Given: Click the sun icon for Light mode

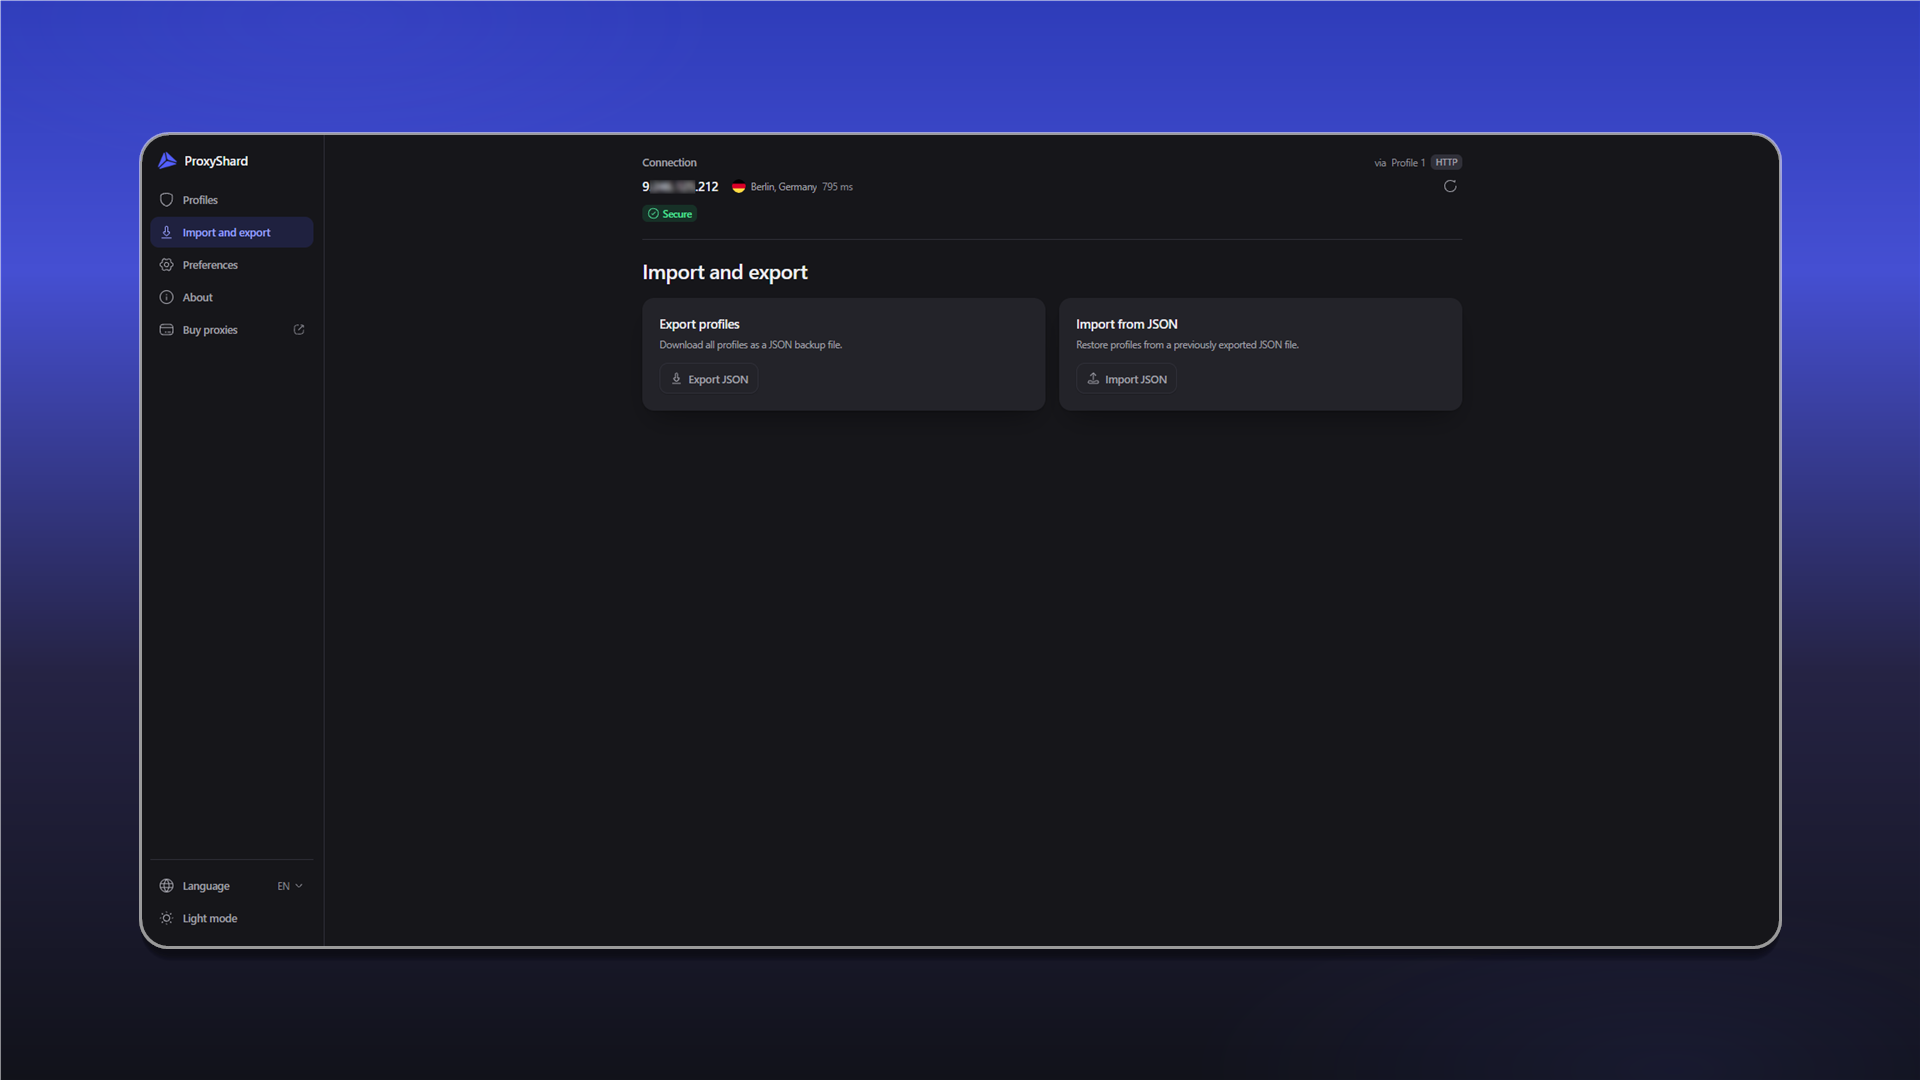Looking at the screenshot, I should point(167,918).
